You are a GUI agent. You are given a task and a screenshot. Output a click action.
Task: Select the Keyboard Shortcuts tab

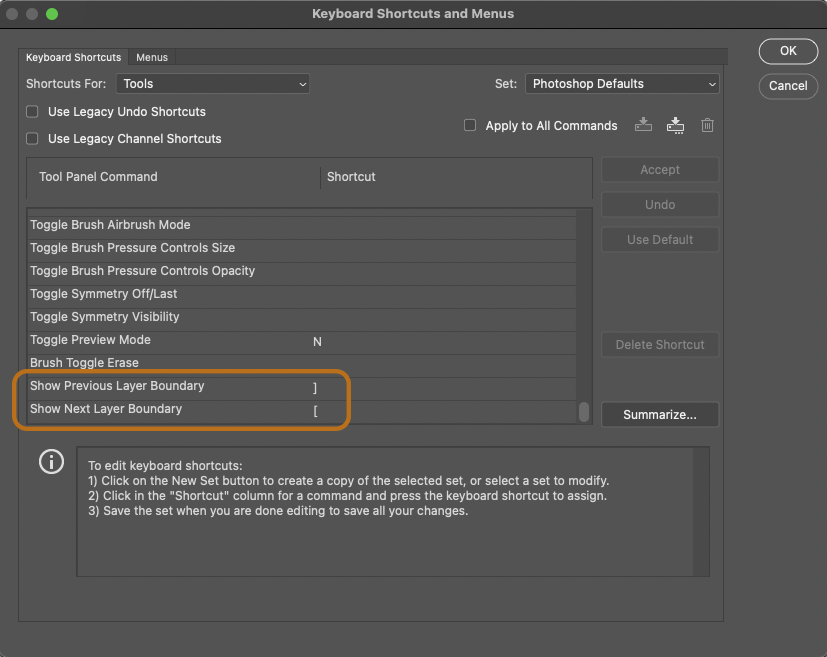click(73, 57)
